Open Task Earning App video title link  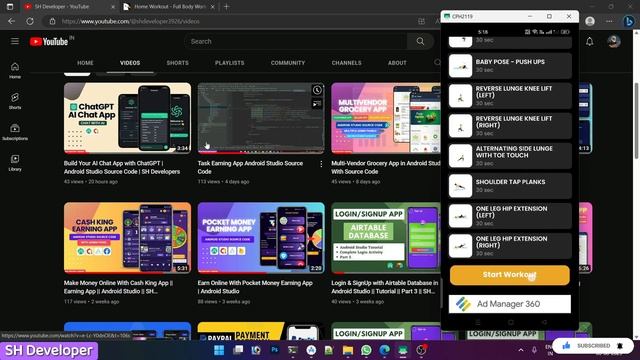250,167
